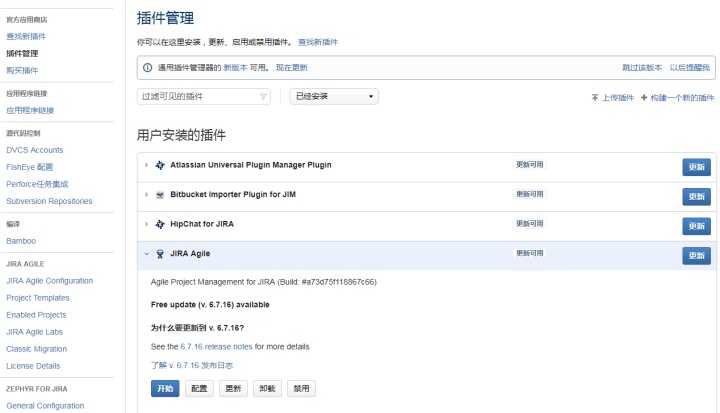The width and height of the screenshot is (720, 413).
Task: Click the blue 开始 button
Action: tap(165, 389)
